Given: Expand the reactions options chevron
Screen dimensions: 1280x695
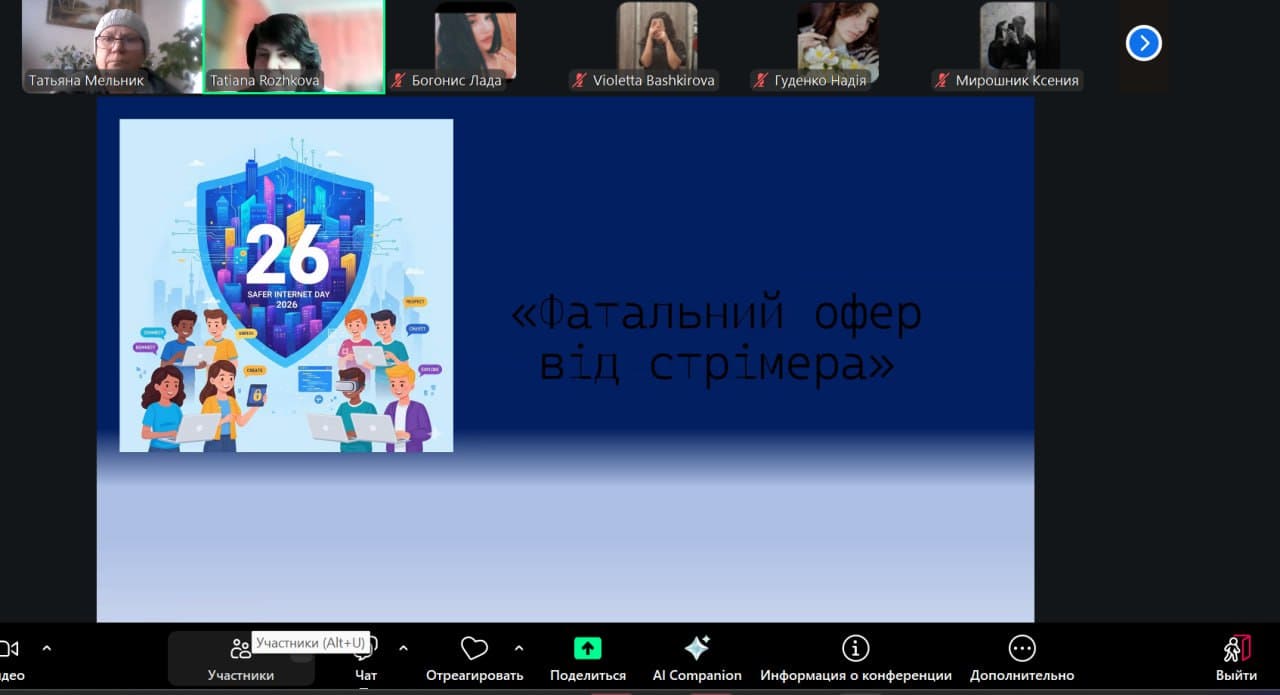Looking at the screenshot, I should (x=519, y=648).
